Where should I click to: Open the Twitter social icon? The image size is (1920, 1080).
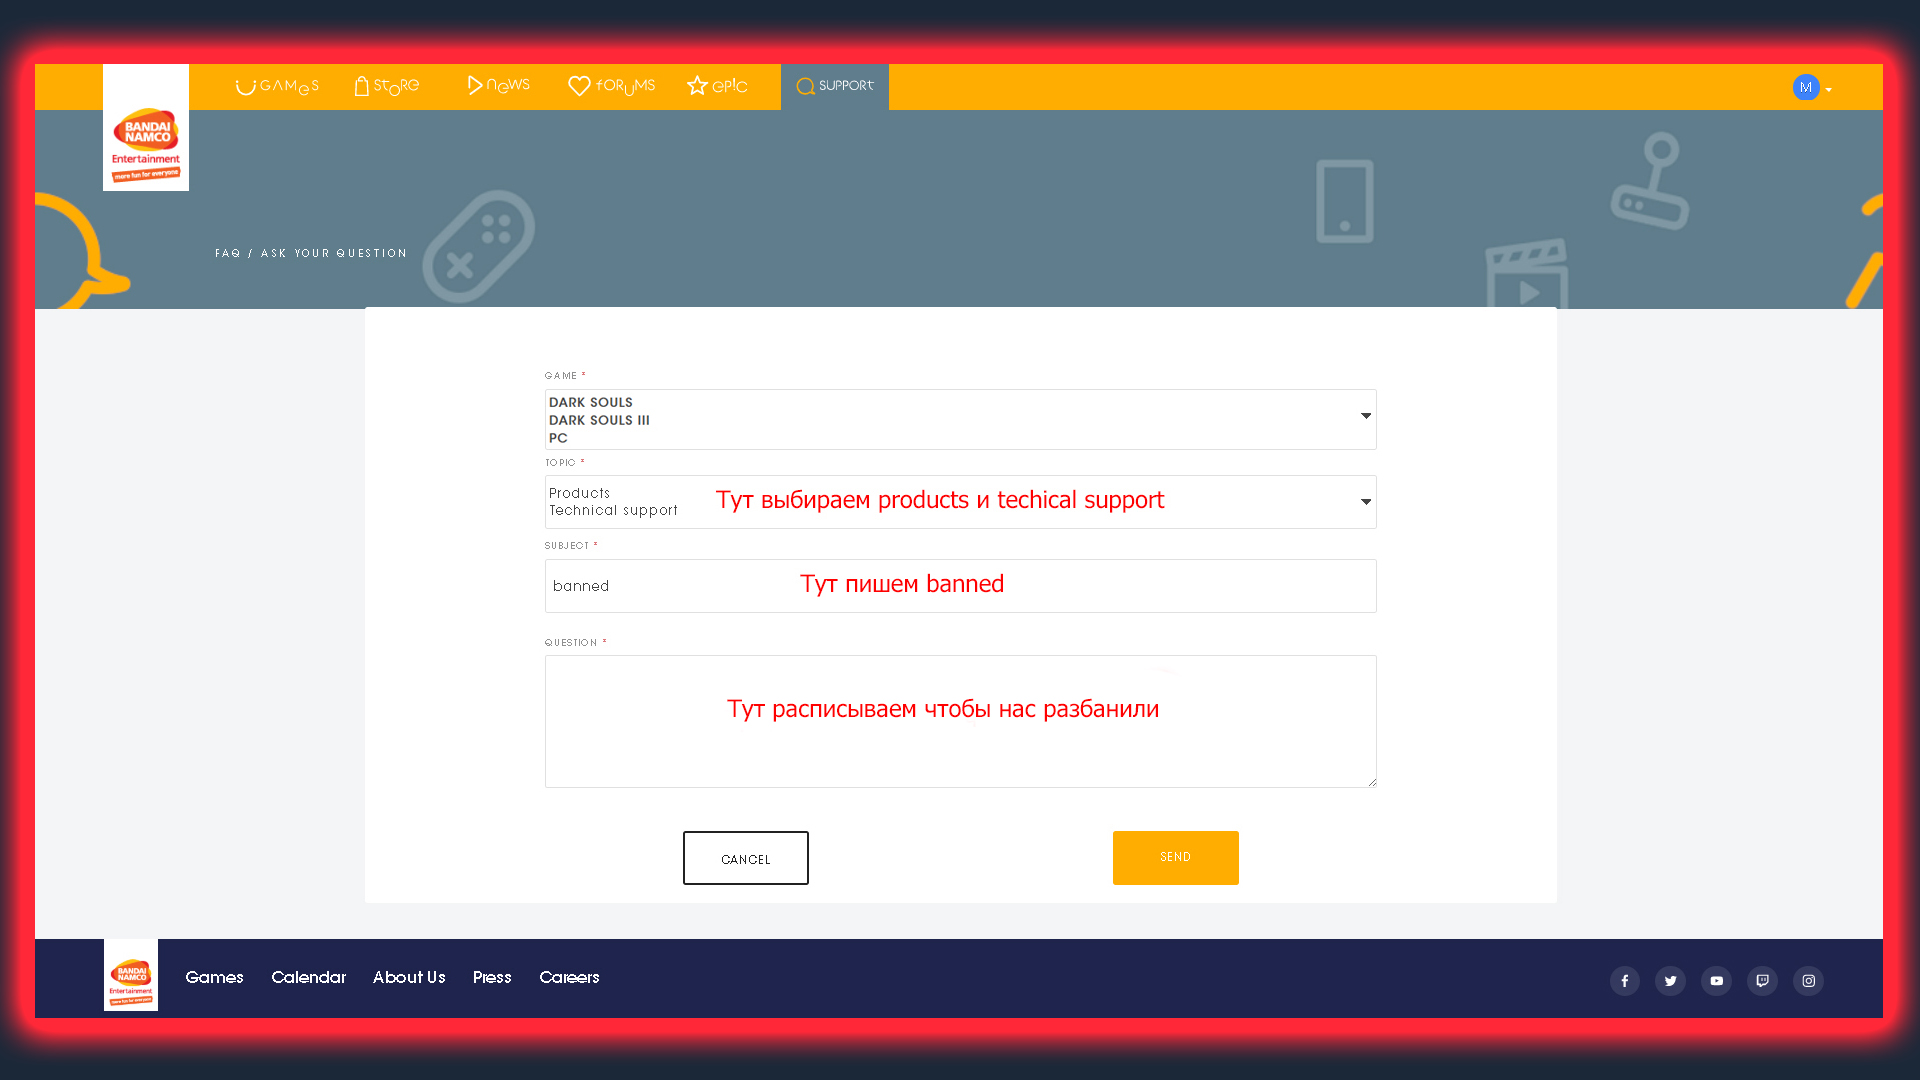(x=1670, y=981)
